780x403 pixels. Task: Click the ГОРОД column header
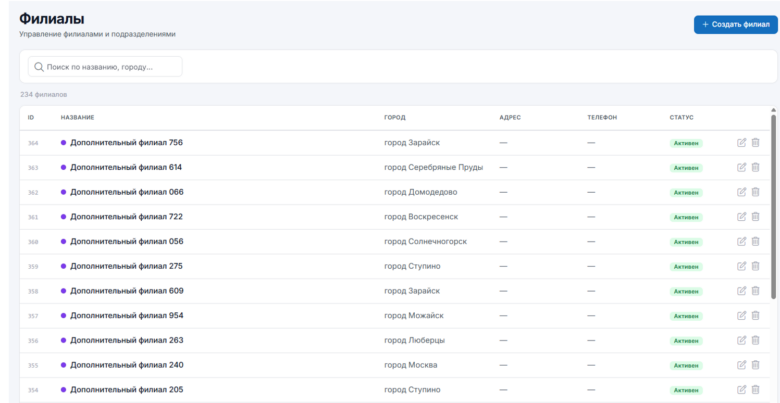tap(395, 117)
